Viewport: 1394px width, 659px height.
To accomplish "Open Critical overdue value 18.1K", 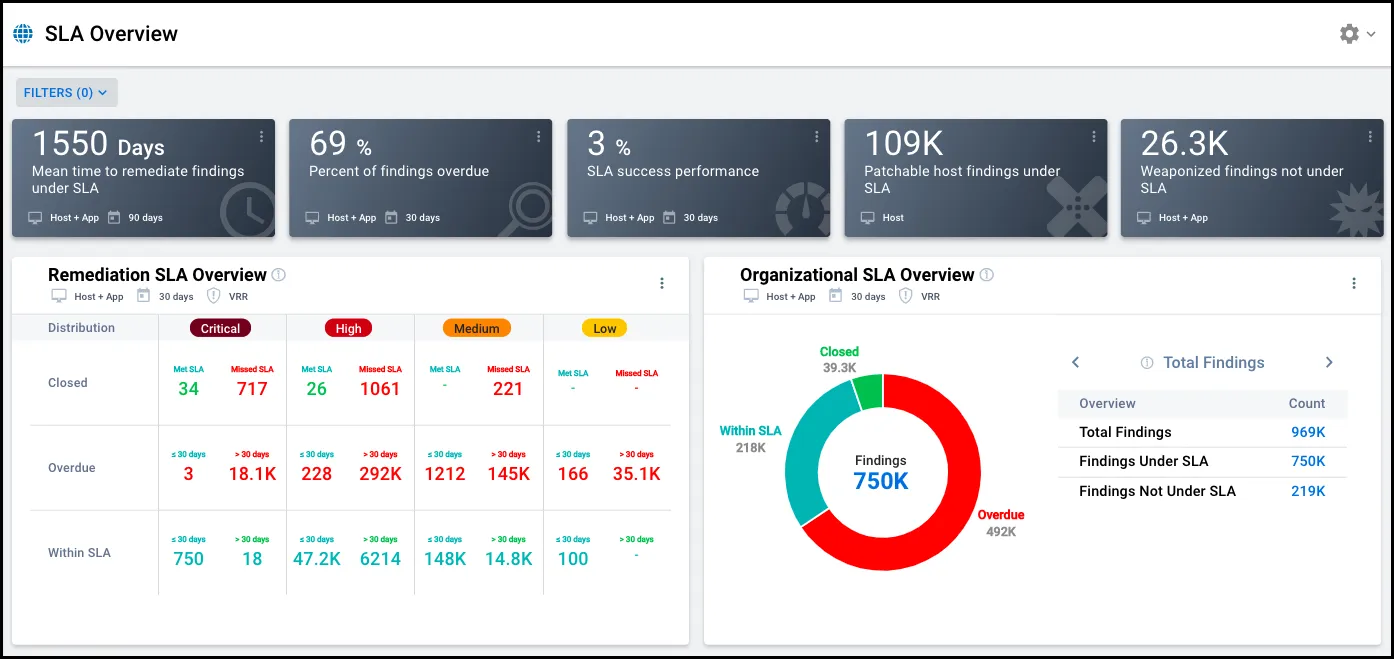I will coord(252,474).
